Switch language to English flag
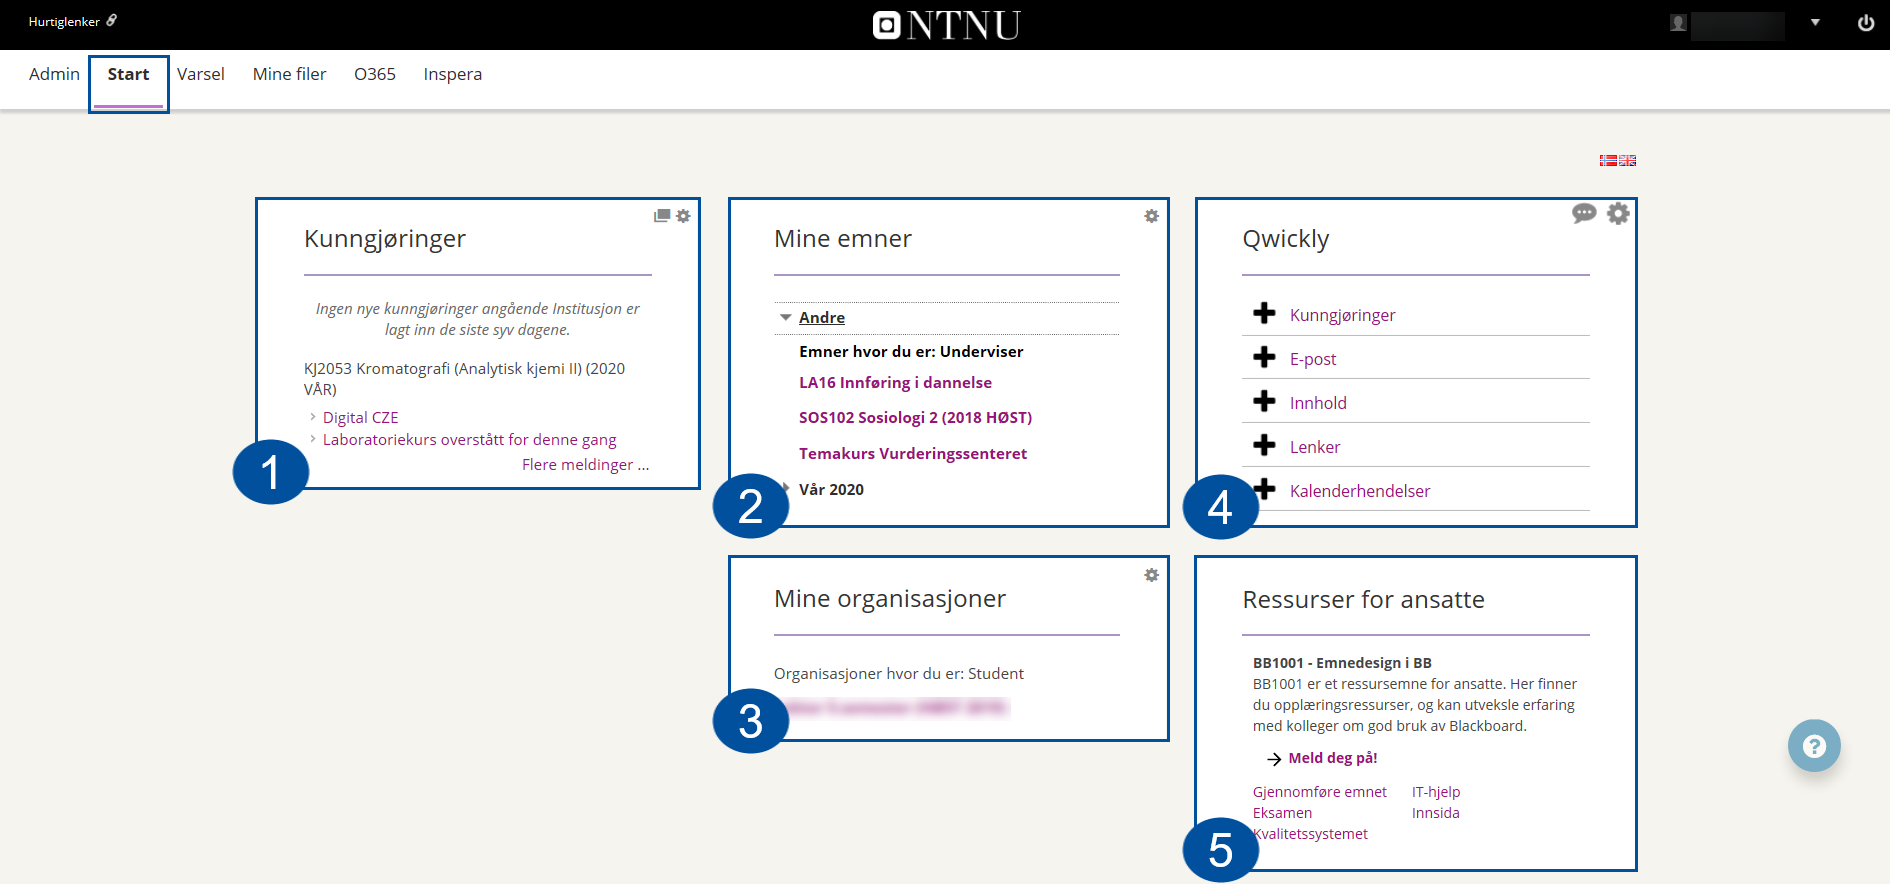The height and width of the screenshot is (884, 1890). pyautogui.click(x=1628, y=160)
